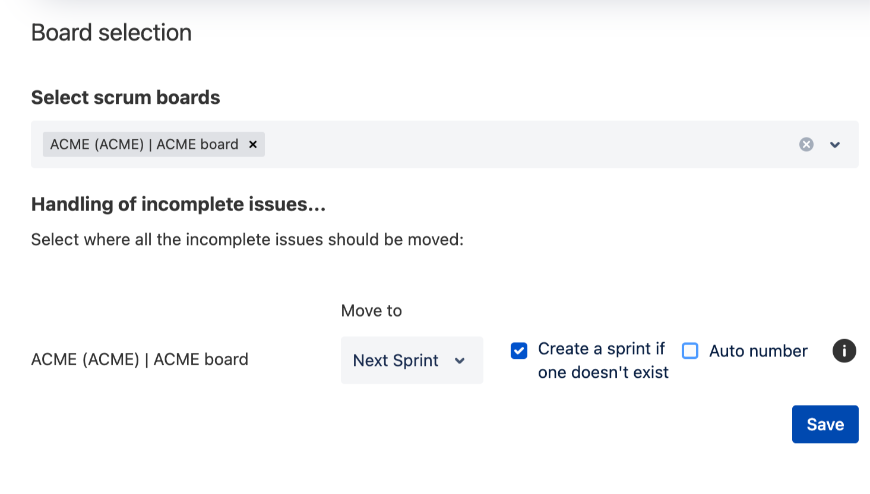Save the board selection settings
The width and height of the screenshot is (870, 494).
[x=825, y=424]
